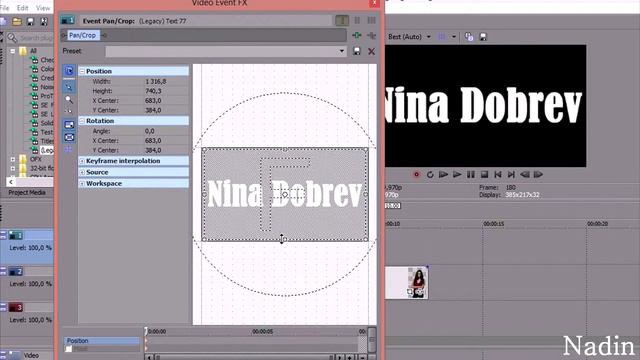640x360 pixels.
Task: Stop playback in preview transport
Action: [x=484, y=175]
